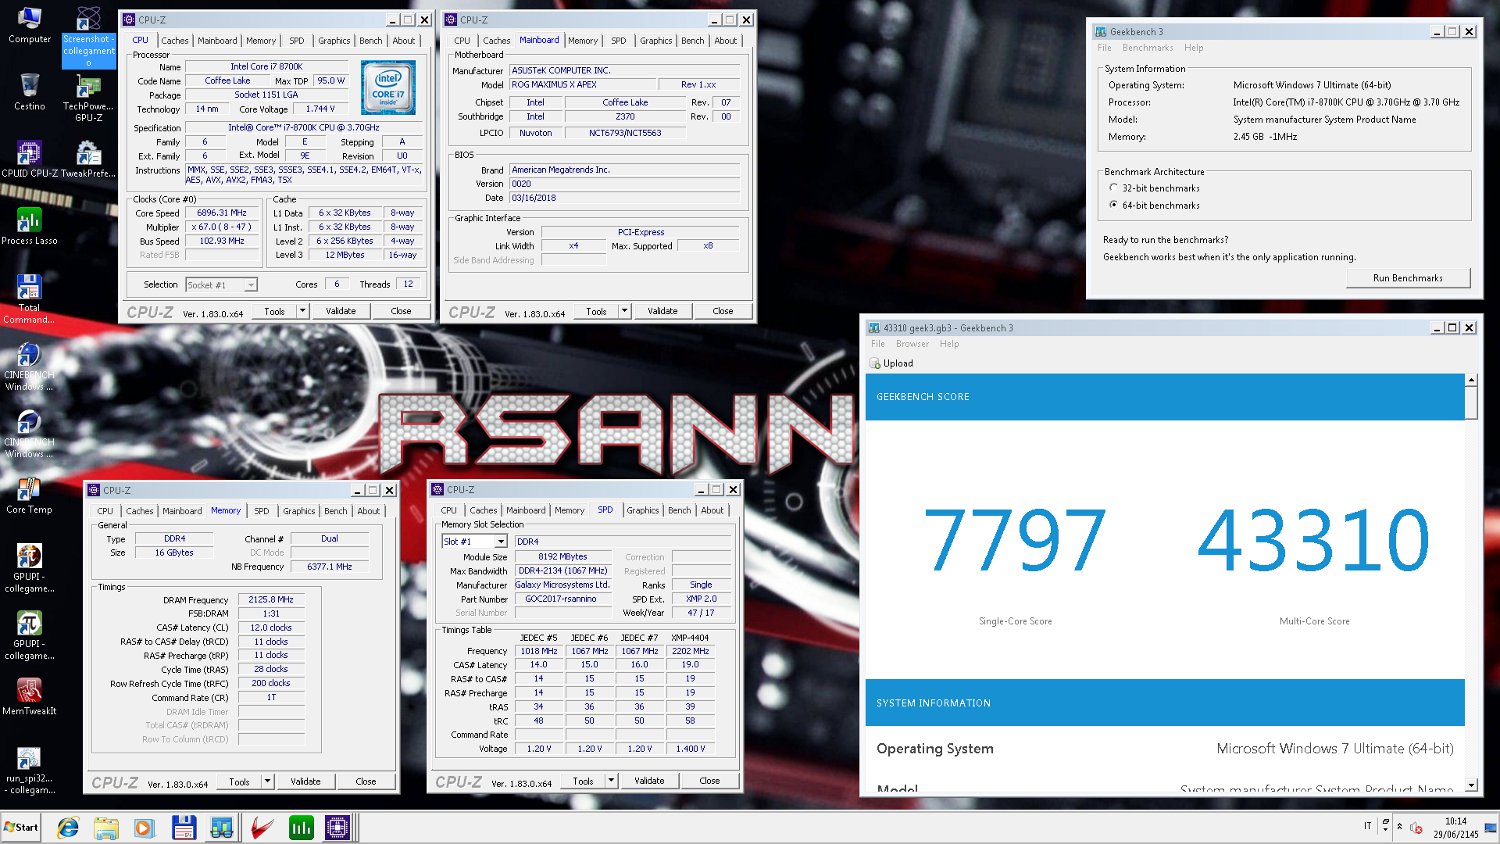1500x844 pixels.
Task: Switch to Caches tab in CPU window
Action: (x=174, y=41)
